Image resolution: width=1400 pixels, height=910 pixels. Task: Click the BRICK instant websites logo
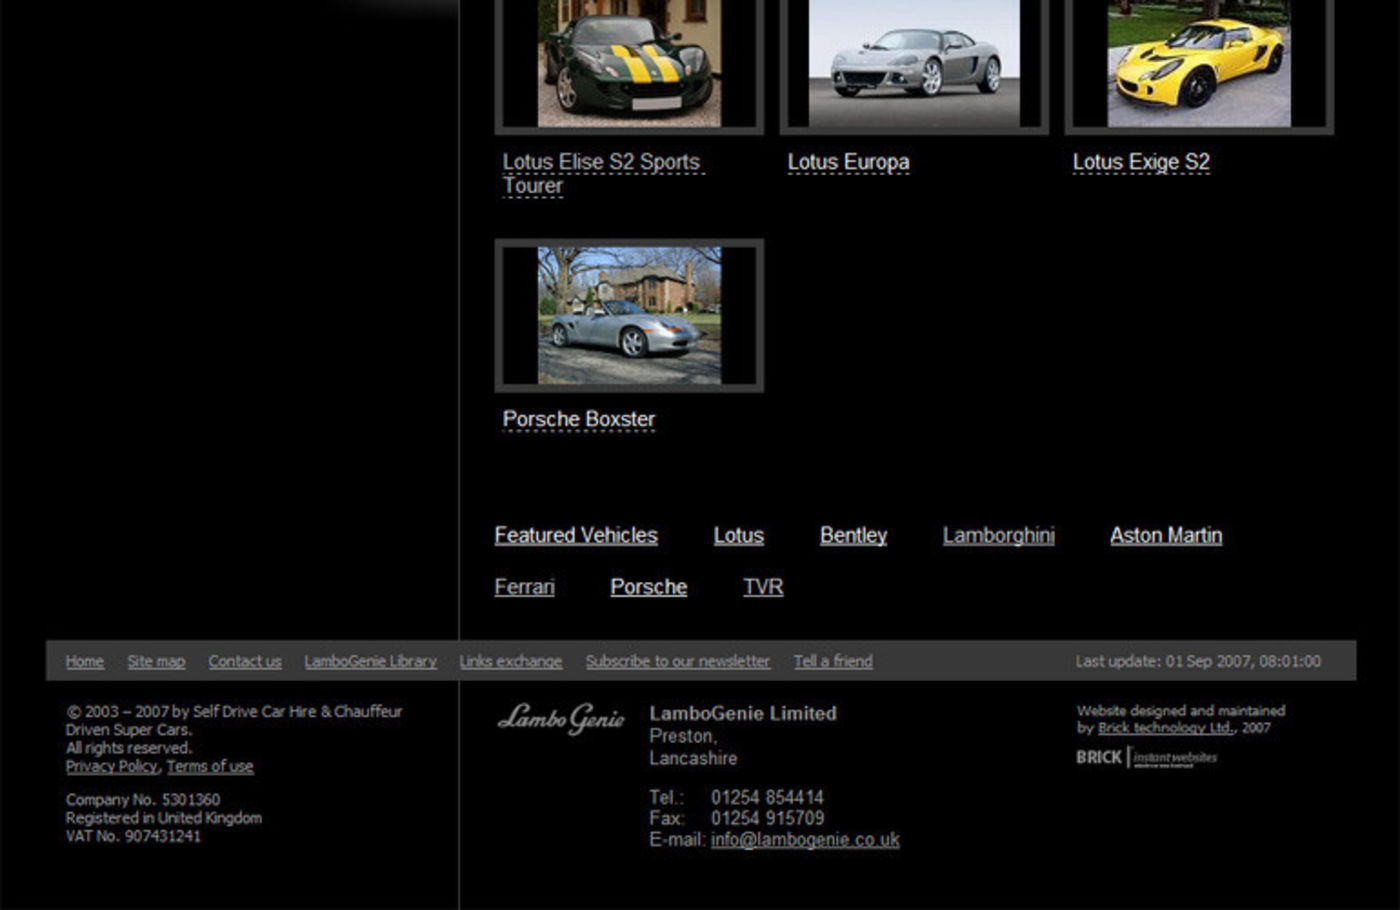point(1146,757)
